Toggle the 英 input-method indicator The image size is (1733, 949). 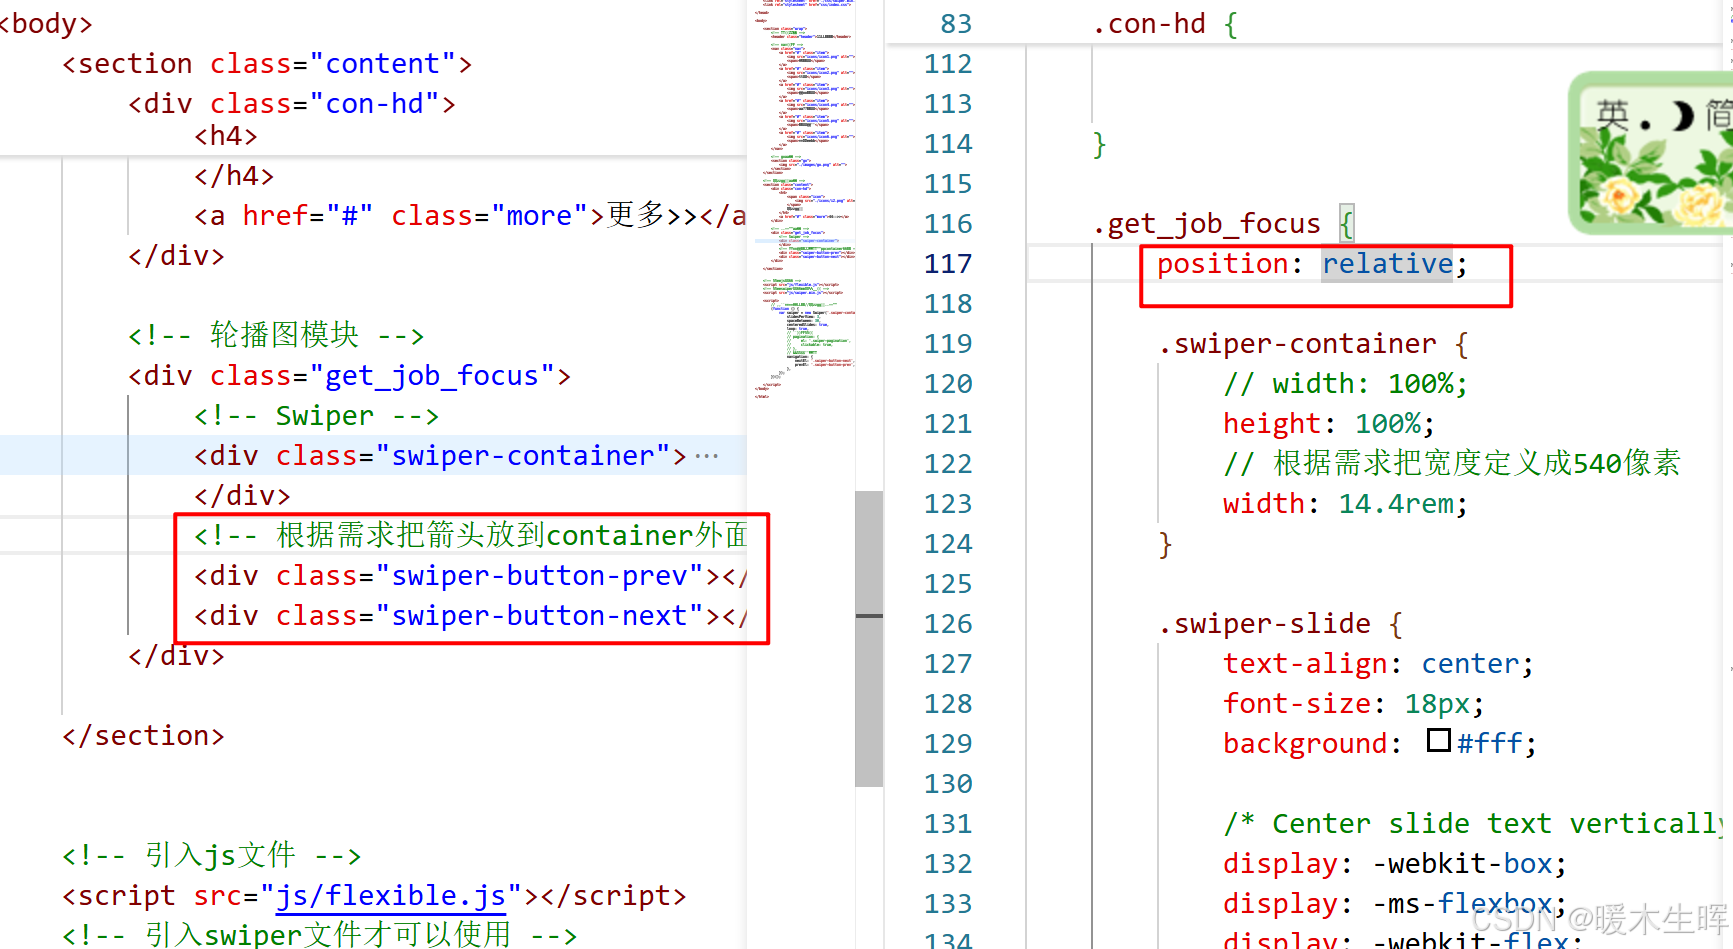[x=1612, y=116]
